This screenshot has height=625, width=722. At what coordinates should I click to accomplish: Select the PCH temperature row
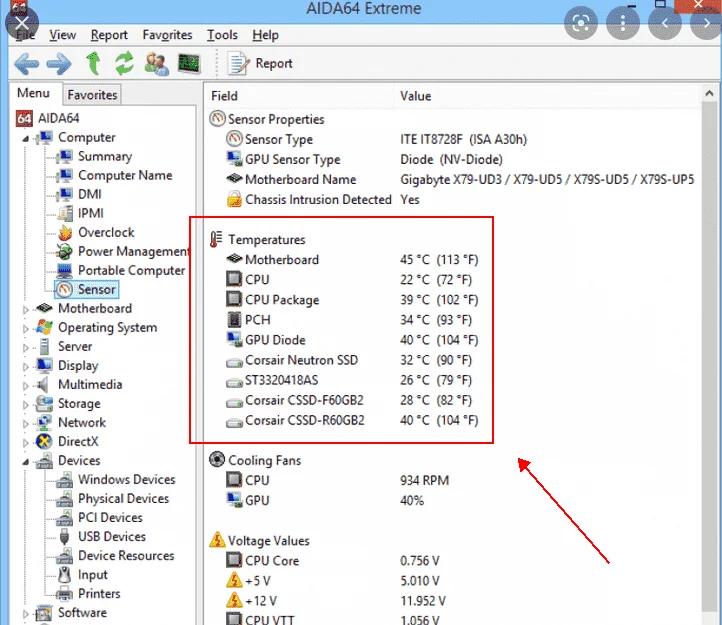tap(349, 320)
